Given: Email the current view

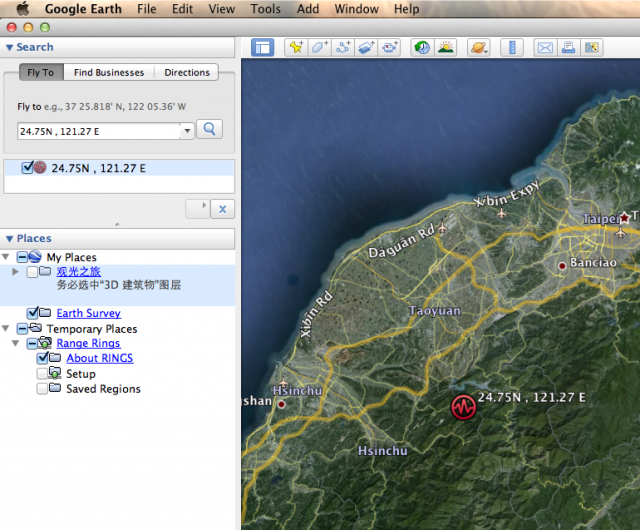Looking at the screenshot, I should click(545, 47).
